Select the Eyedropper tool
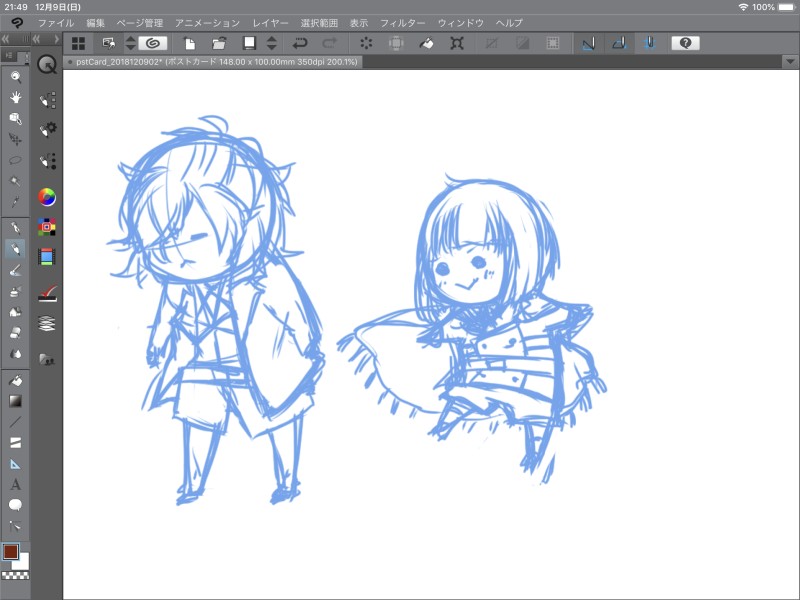The image size is (800, 600). click(16, 202)
